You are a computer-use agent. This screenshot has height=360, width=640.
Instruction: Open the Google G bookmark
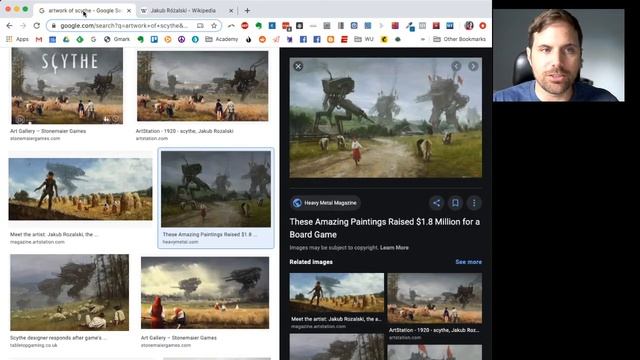point(93,39)
